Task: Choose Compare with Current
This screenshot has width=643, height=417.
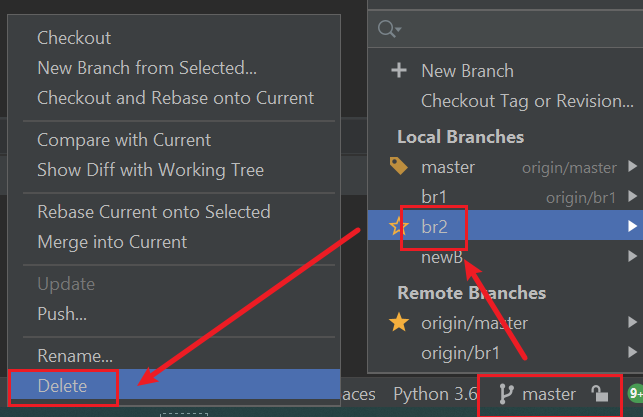Action: (x=124, y=140)
